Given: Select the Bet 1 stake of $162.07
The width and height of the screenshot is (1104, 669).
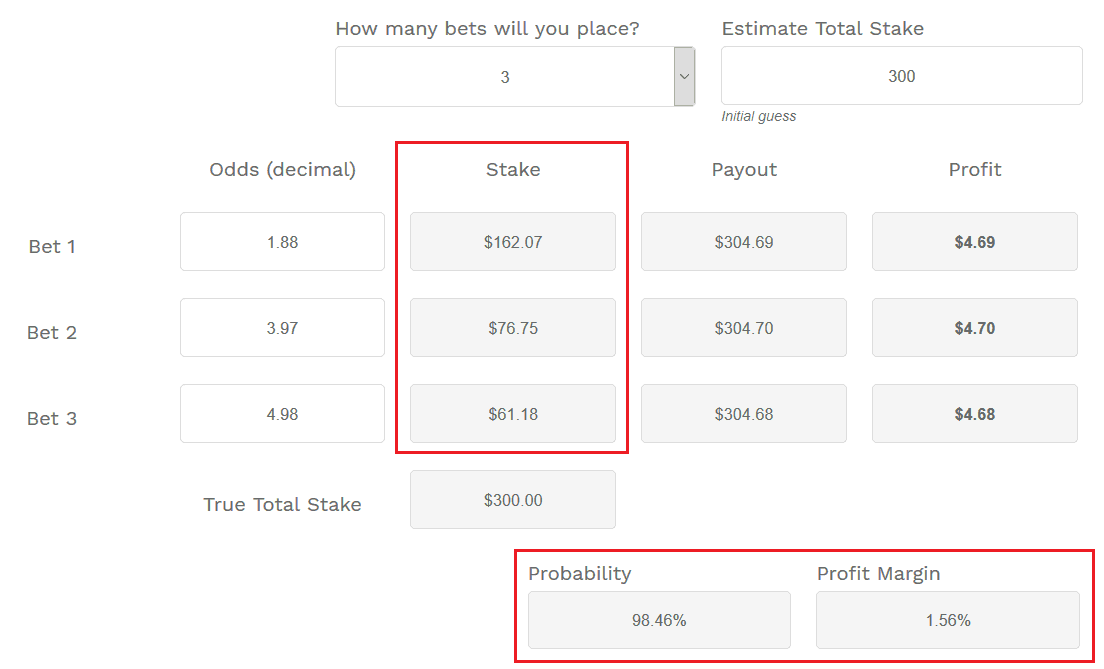Looking at the screenshot, I should tap(512, 241).
